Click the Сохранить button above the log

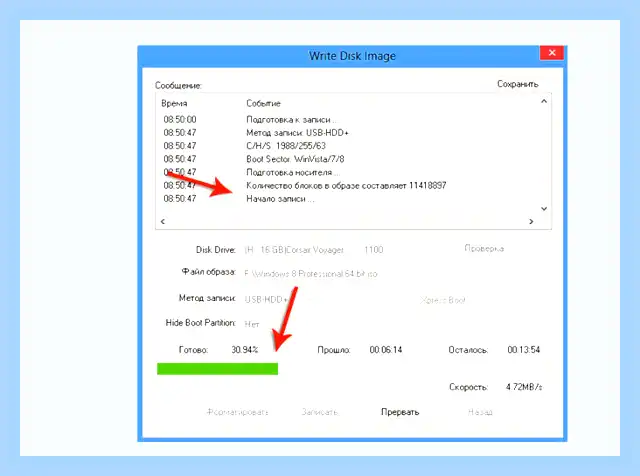tap(518, 84)
